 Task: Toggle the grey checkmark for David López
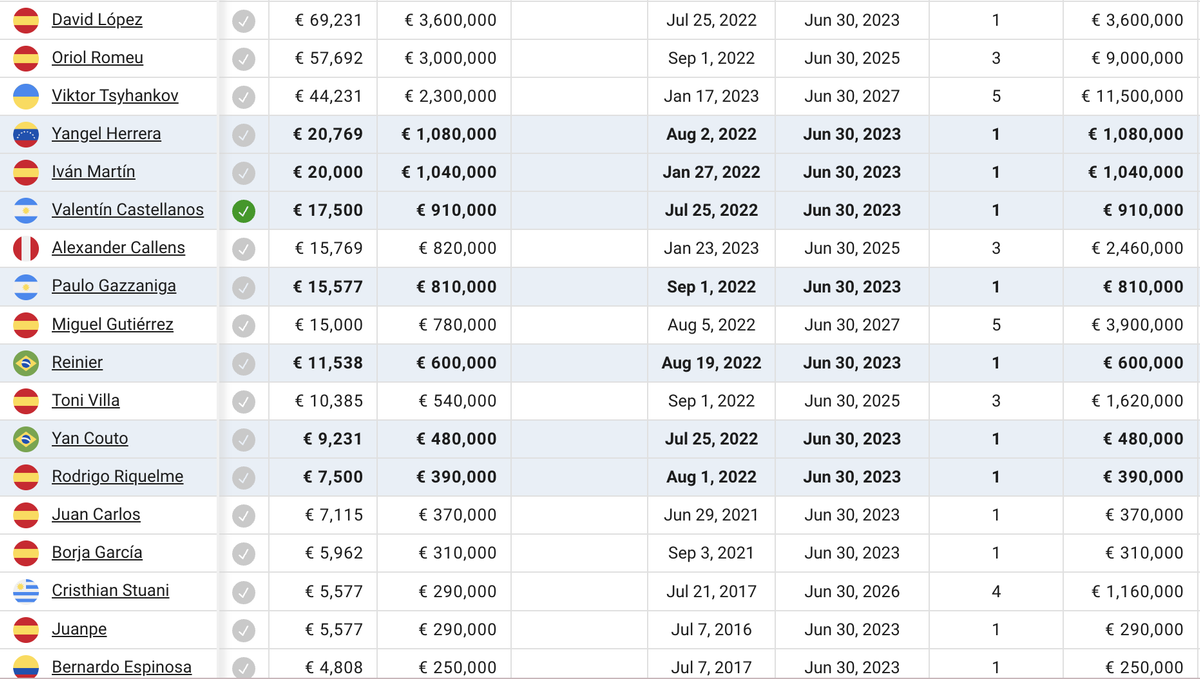click(243, 20)
